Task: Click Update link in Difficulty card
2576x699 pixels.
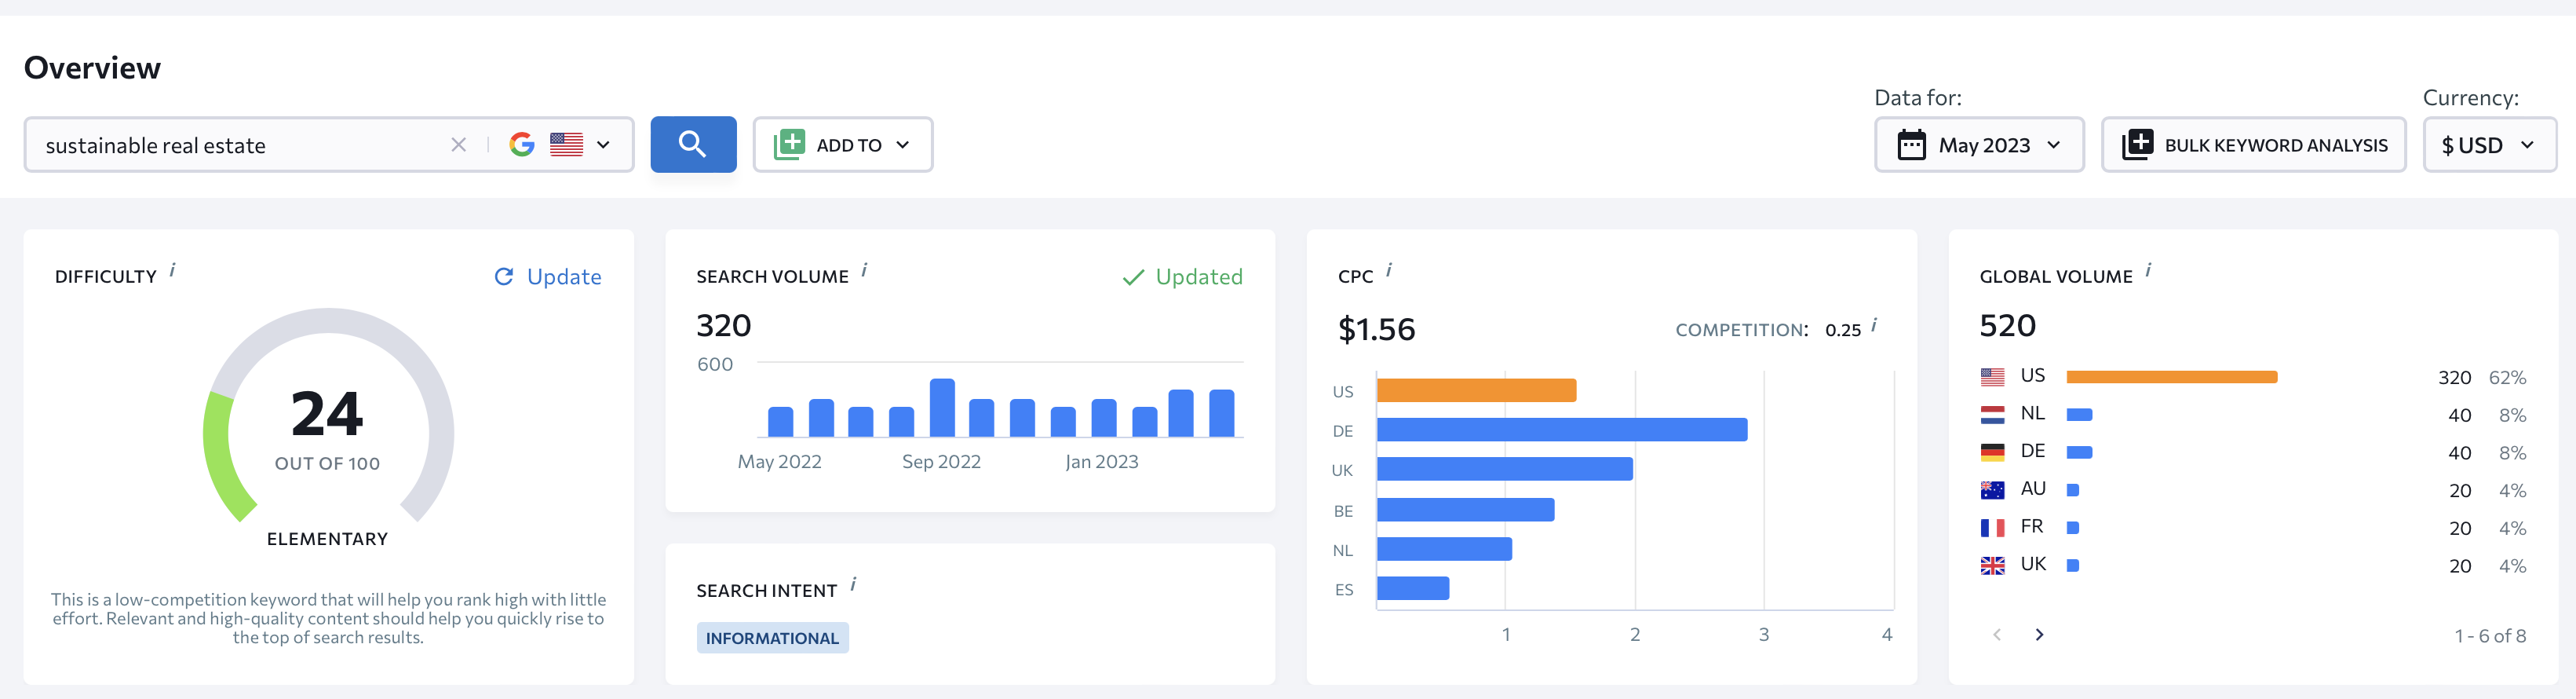Action: click(x=549, y=277)
